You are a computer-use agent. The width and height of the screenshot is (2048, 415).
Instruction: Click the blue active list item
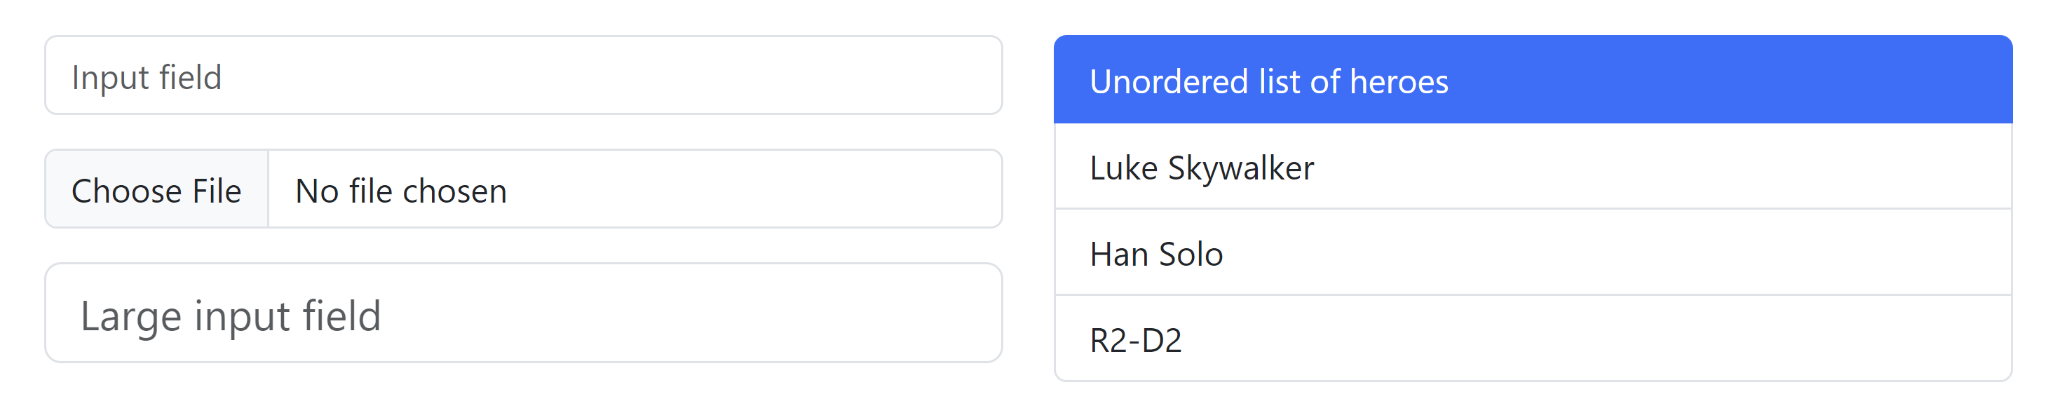(x=1533, y=80)
